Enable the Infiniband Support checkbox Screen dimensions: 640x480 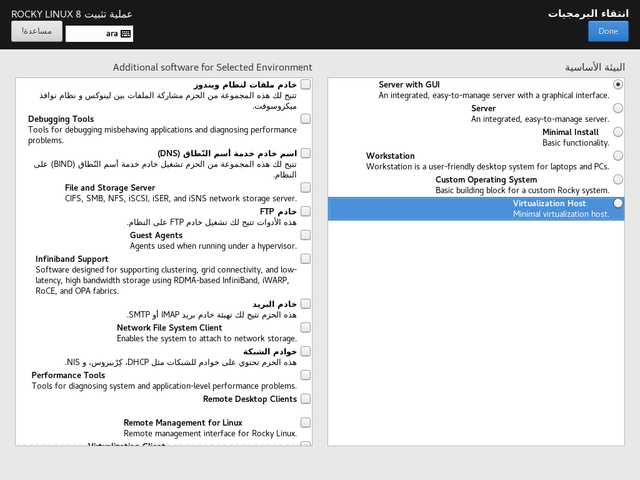305,259
